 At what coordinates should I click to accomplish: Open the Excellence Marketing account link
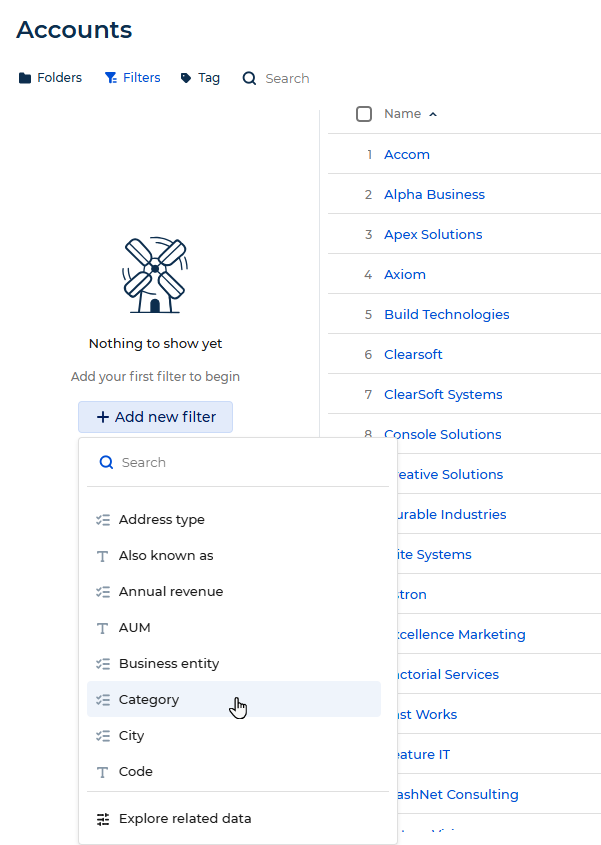coord(461,634)
